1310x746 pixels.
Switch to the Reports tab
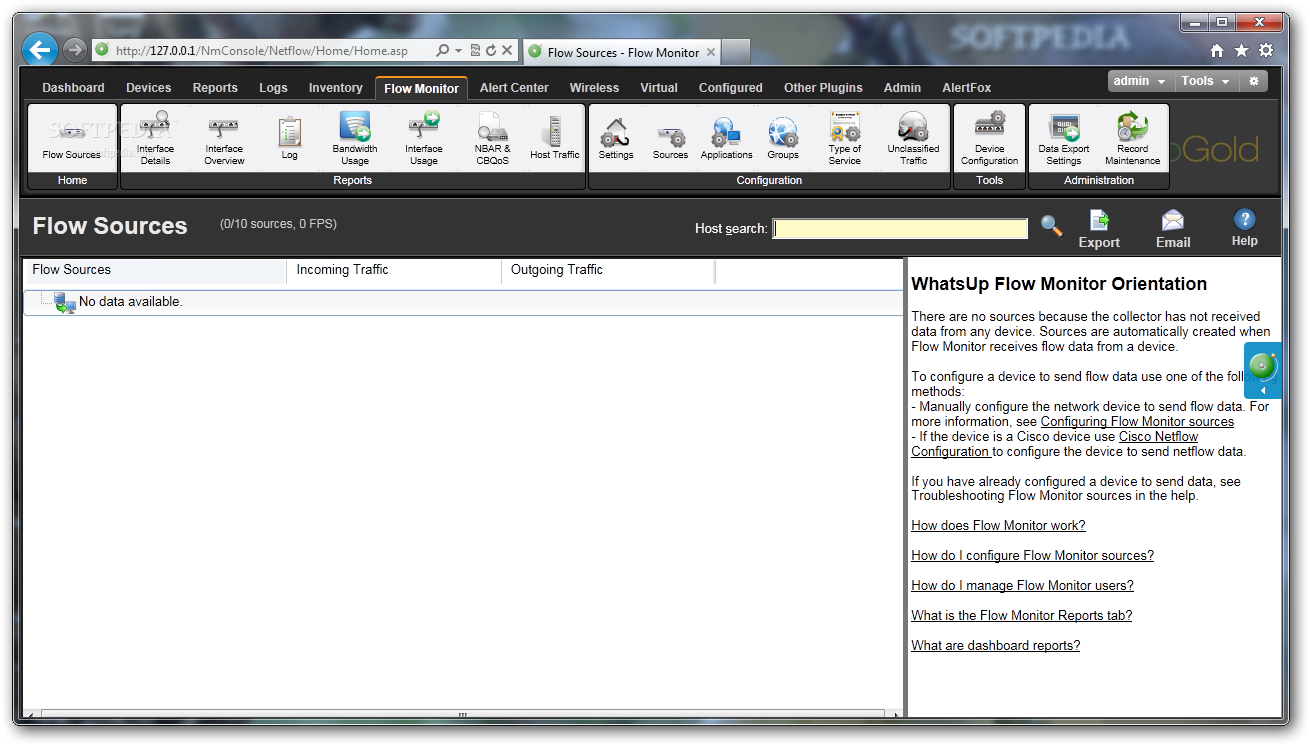click(x=215, y=88)
